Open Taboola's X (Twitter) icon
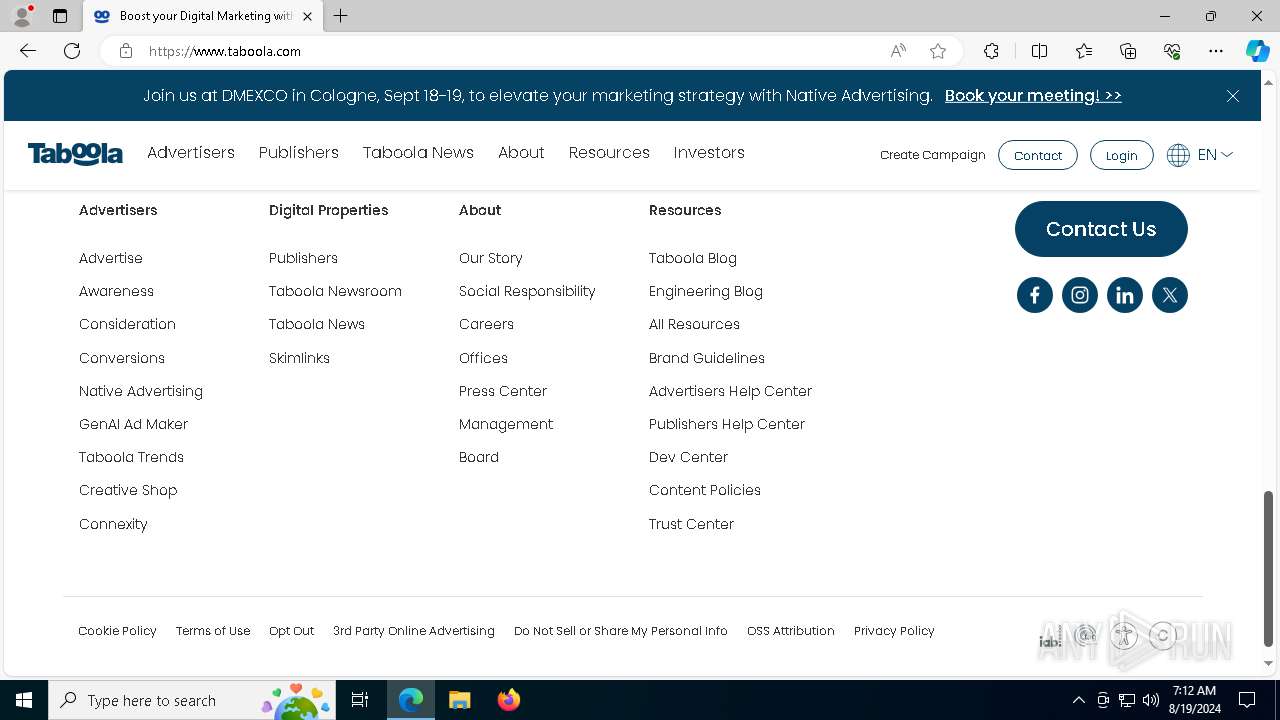Image resolution: width=1280 pixels, height=720 pixels. [1169, 295]
